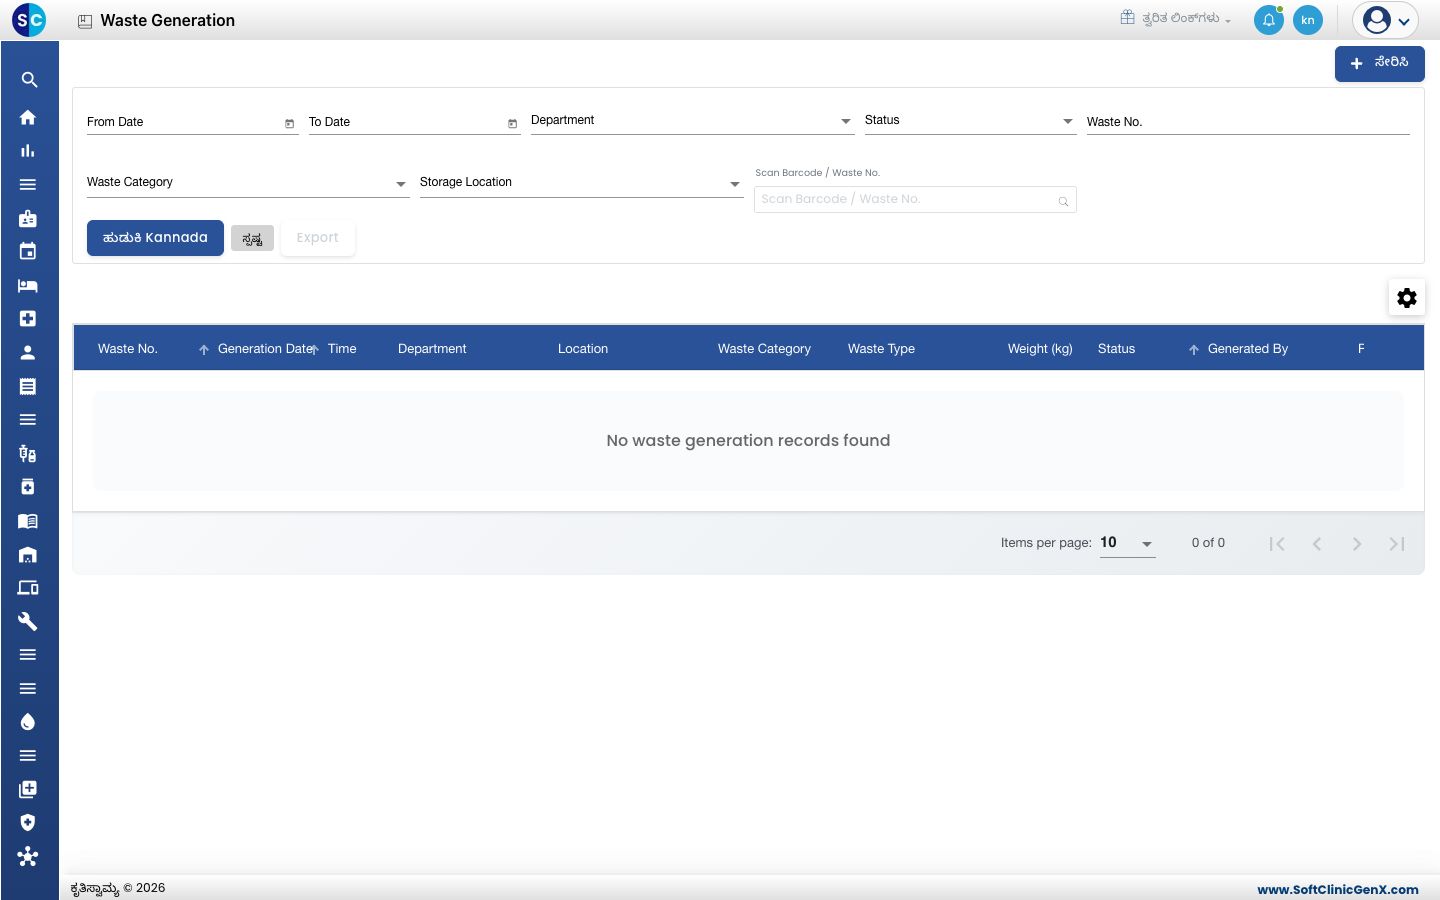This screenshot has height=900, width=1440.
Task: Open the warehouse icon in the sidebar
Action: (x=28, y=555)
